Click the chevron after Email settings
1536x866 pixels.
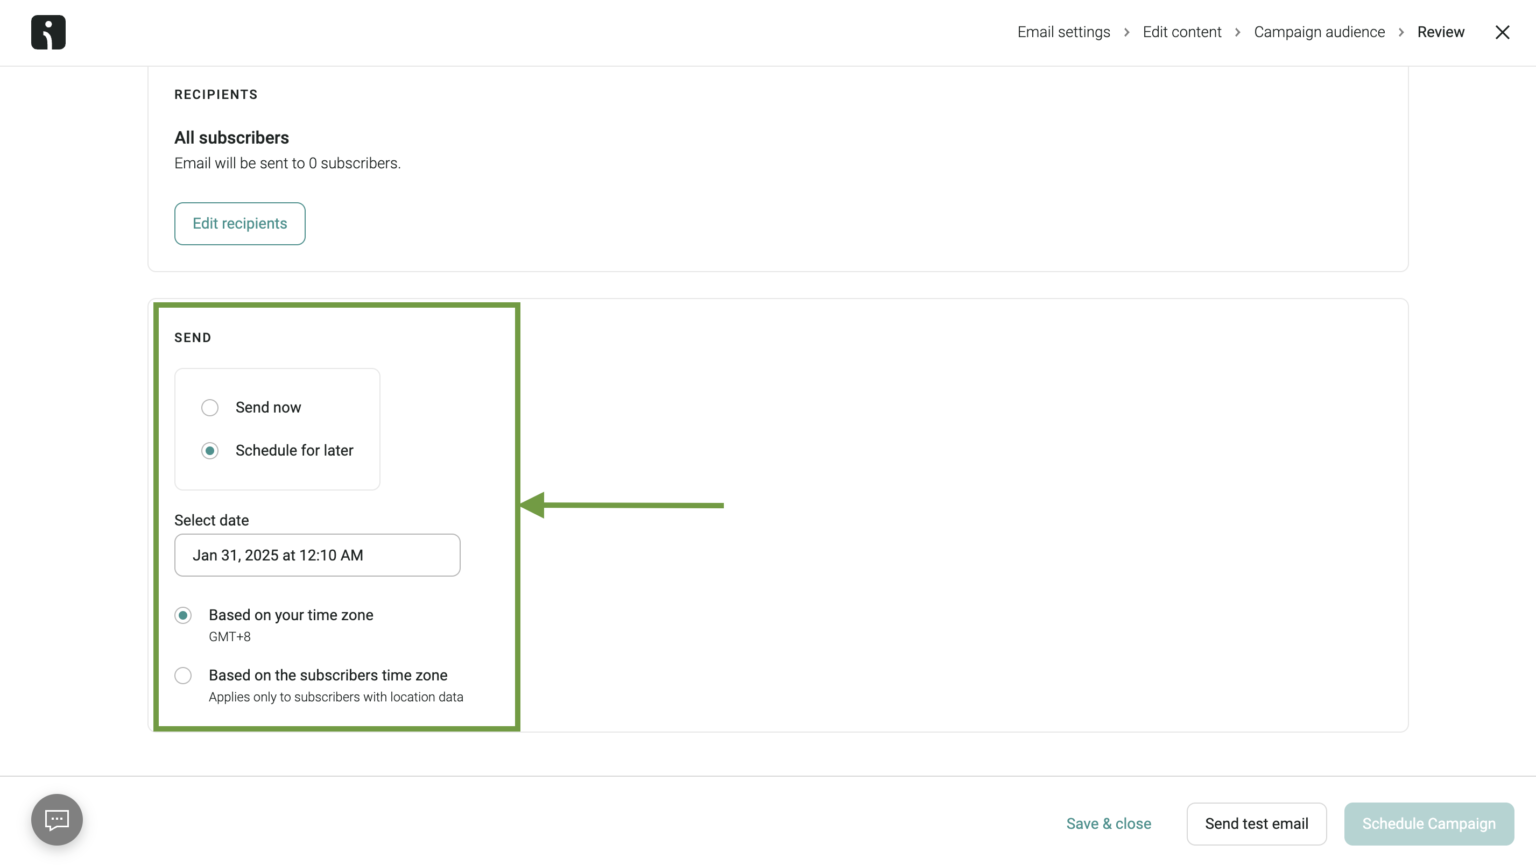(x=1126, y=32)
